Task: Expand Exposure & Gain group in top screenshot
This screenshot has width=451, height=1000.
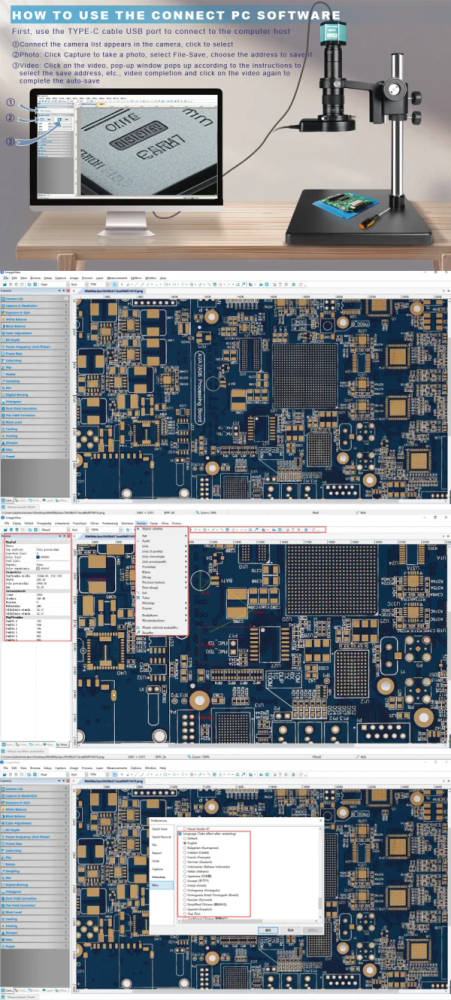Action: [34, 312]
